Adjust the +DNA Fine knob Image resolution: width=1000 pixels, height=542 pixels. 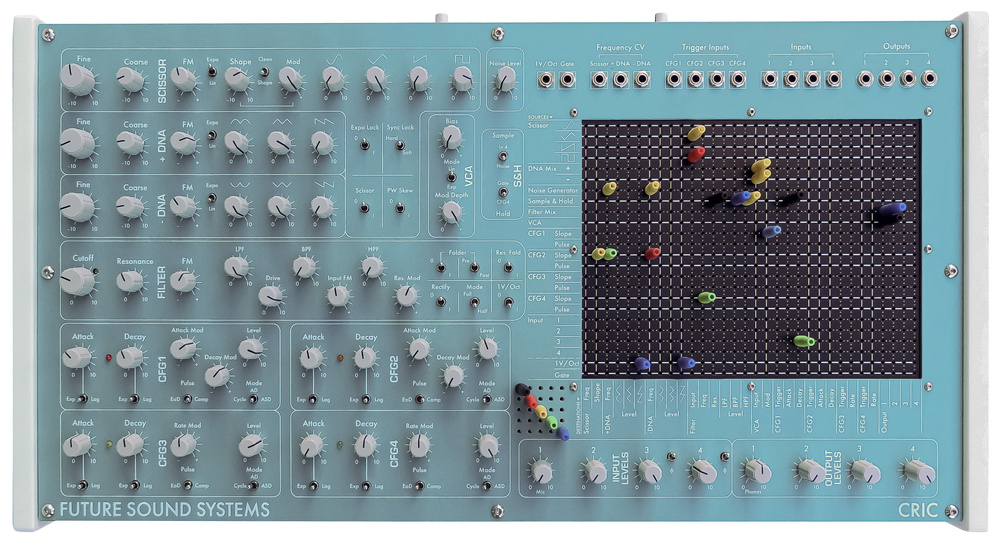coord(78,143)
